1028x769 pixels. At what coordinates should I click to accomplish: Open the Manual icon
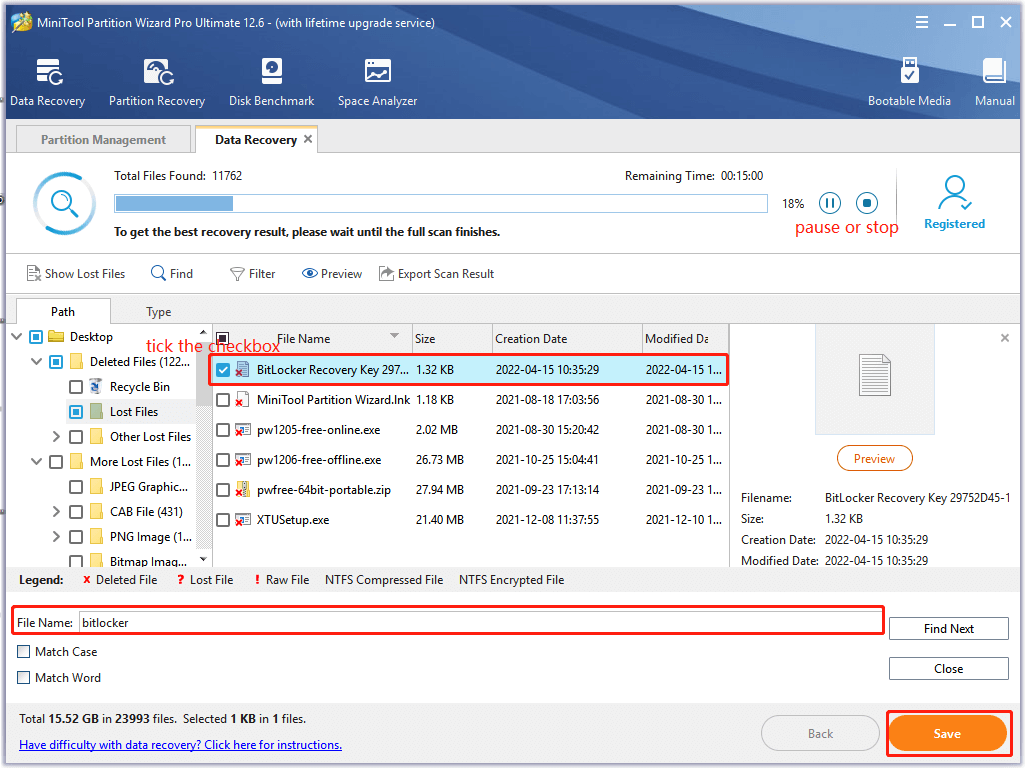(994, 82)
